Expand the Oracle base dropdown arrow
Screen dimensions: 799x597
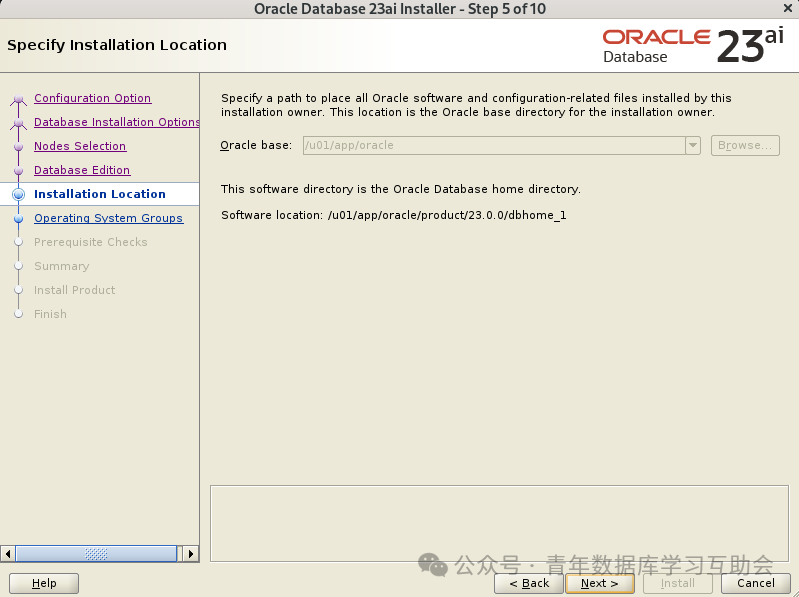693,145
